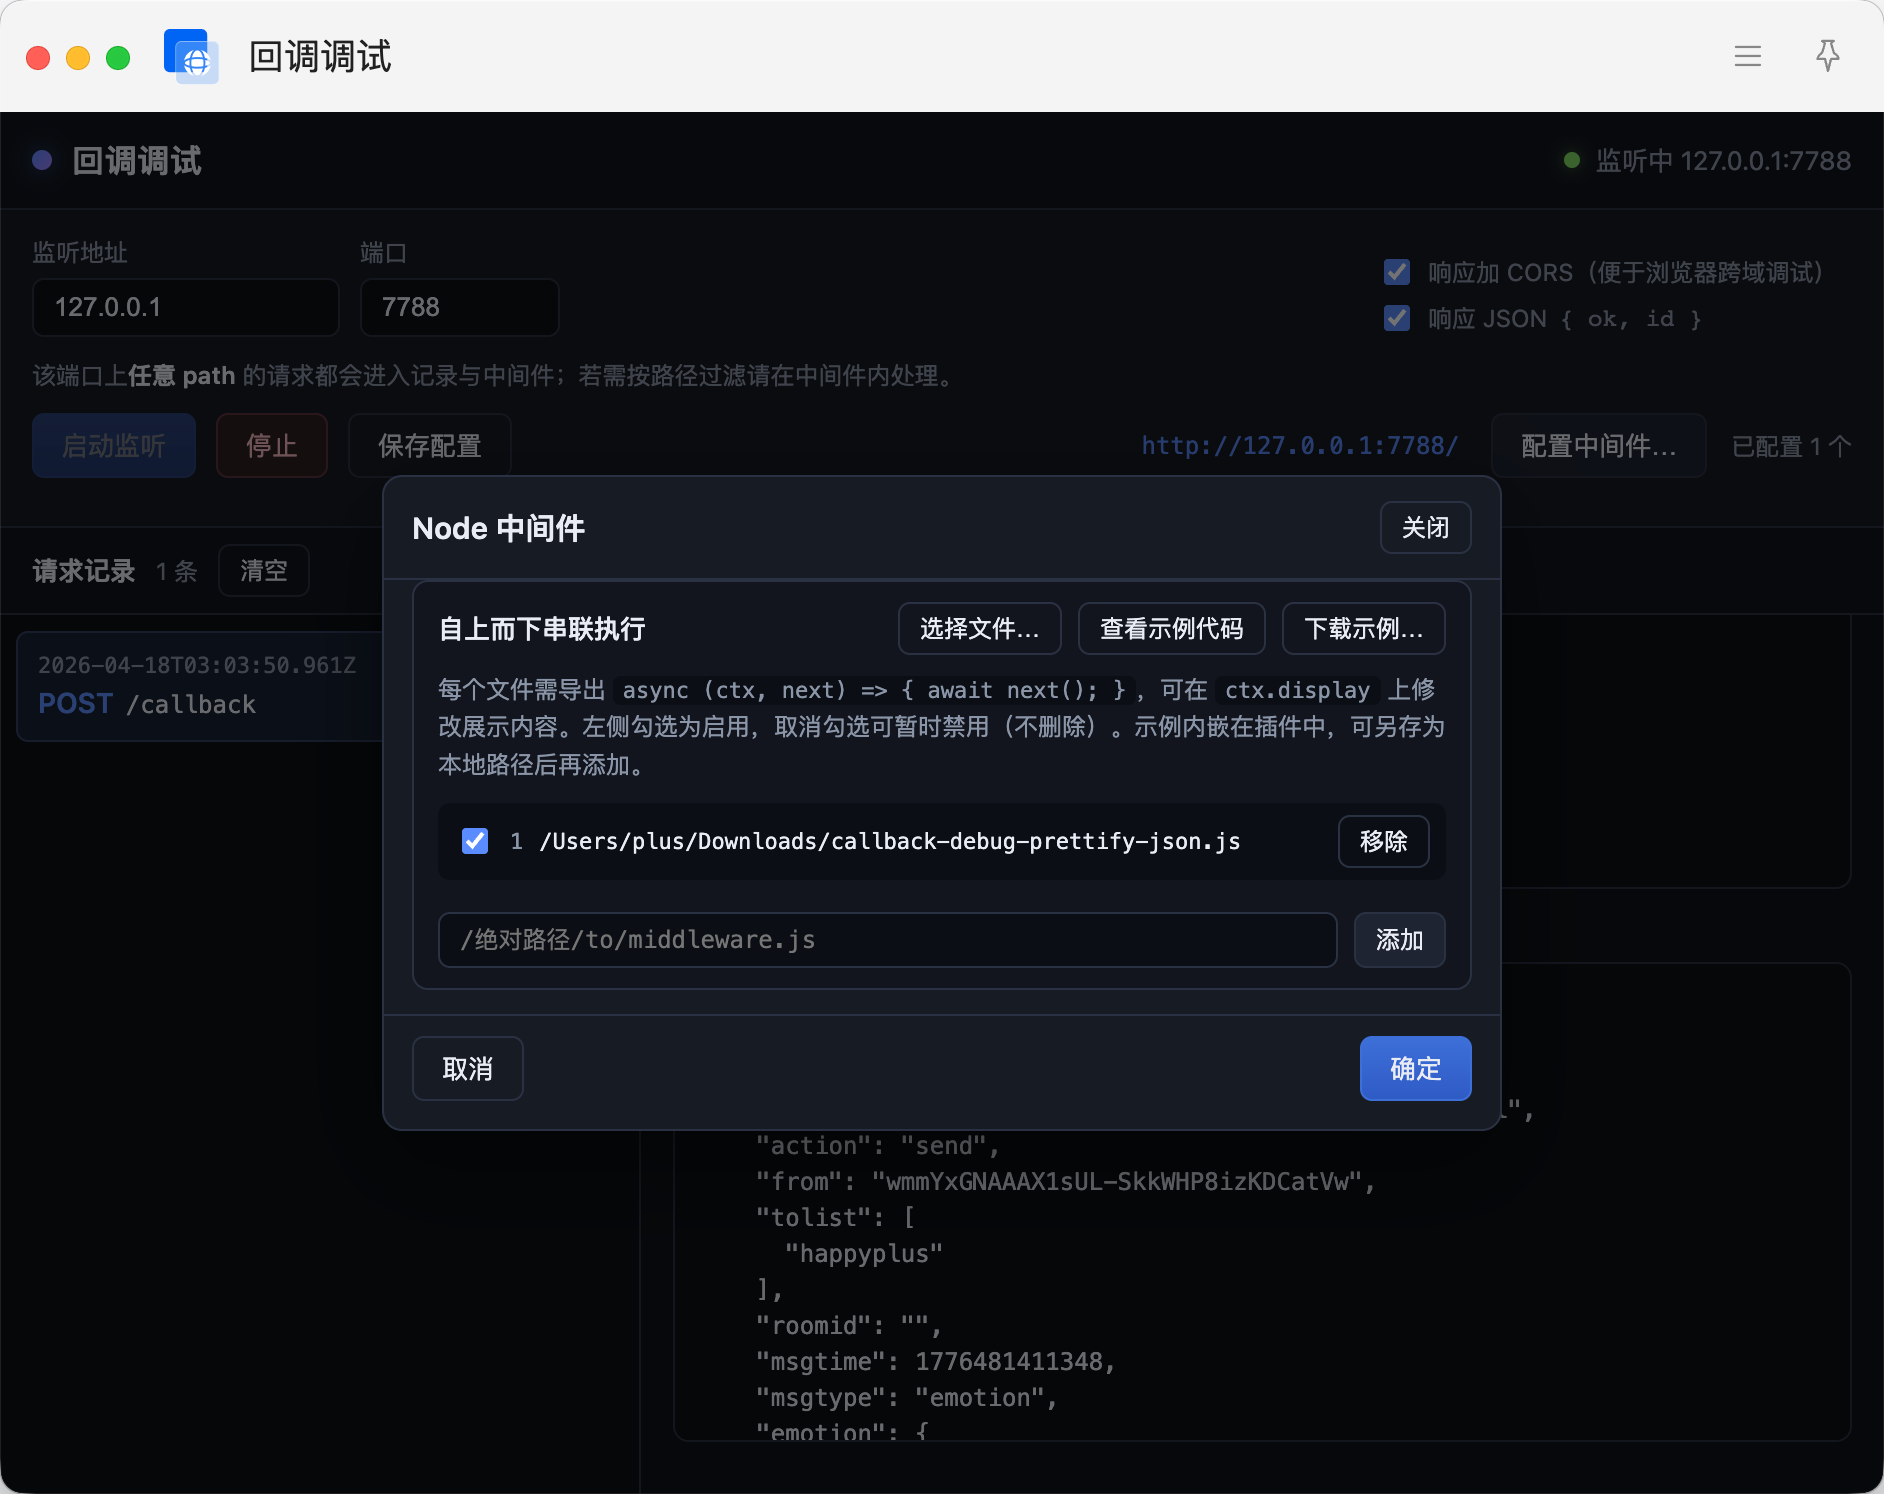Download the example with 下载示例
This screenshot has width=1884, height=1494.
point(1362,628)
